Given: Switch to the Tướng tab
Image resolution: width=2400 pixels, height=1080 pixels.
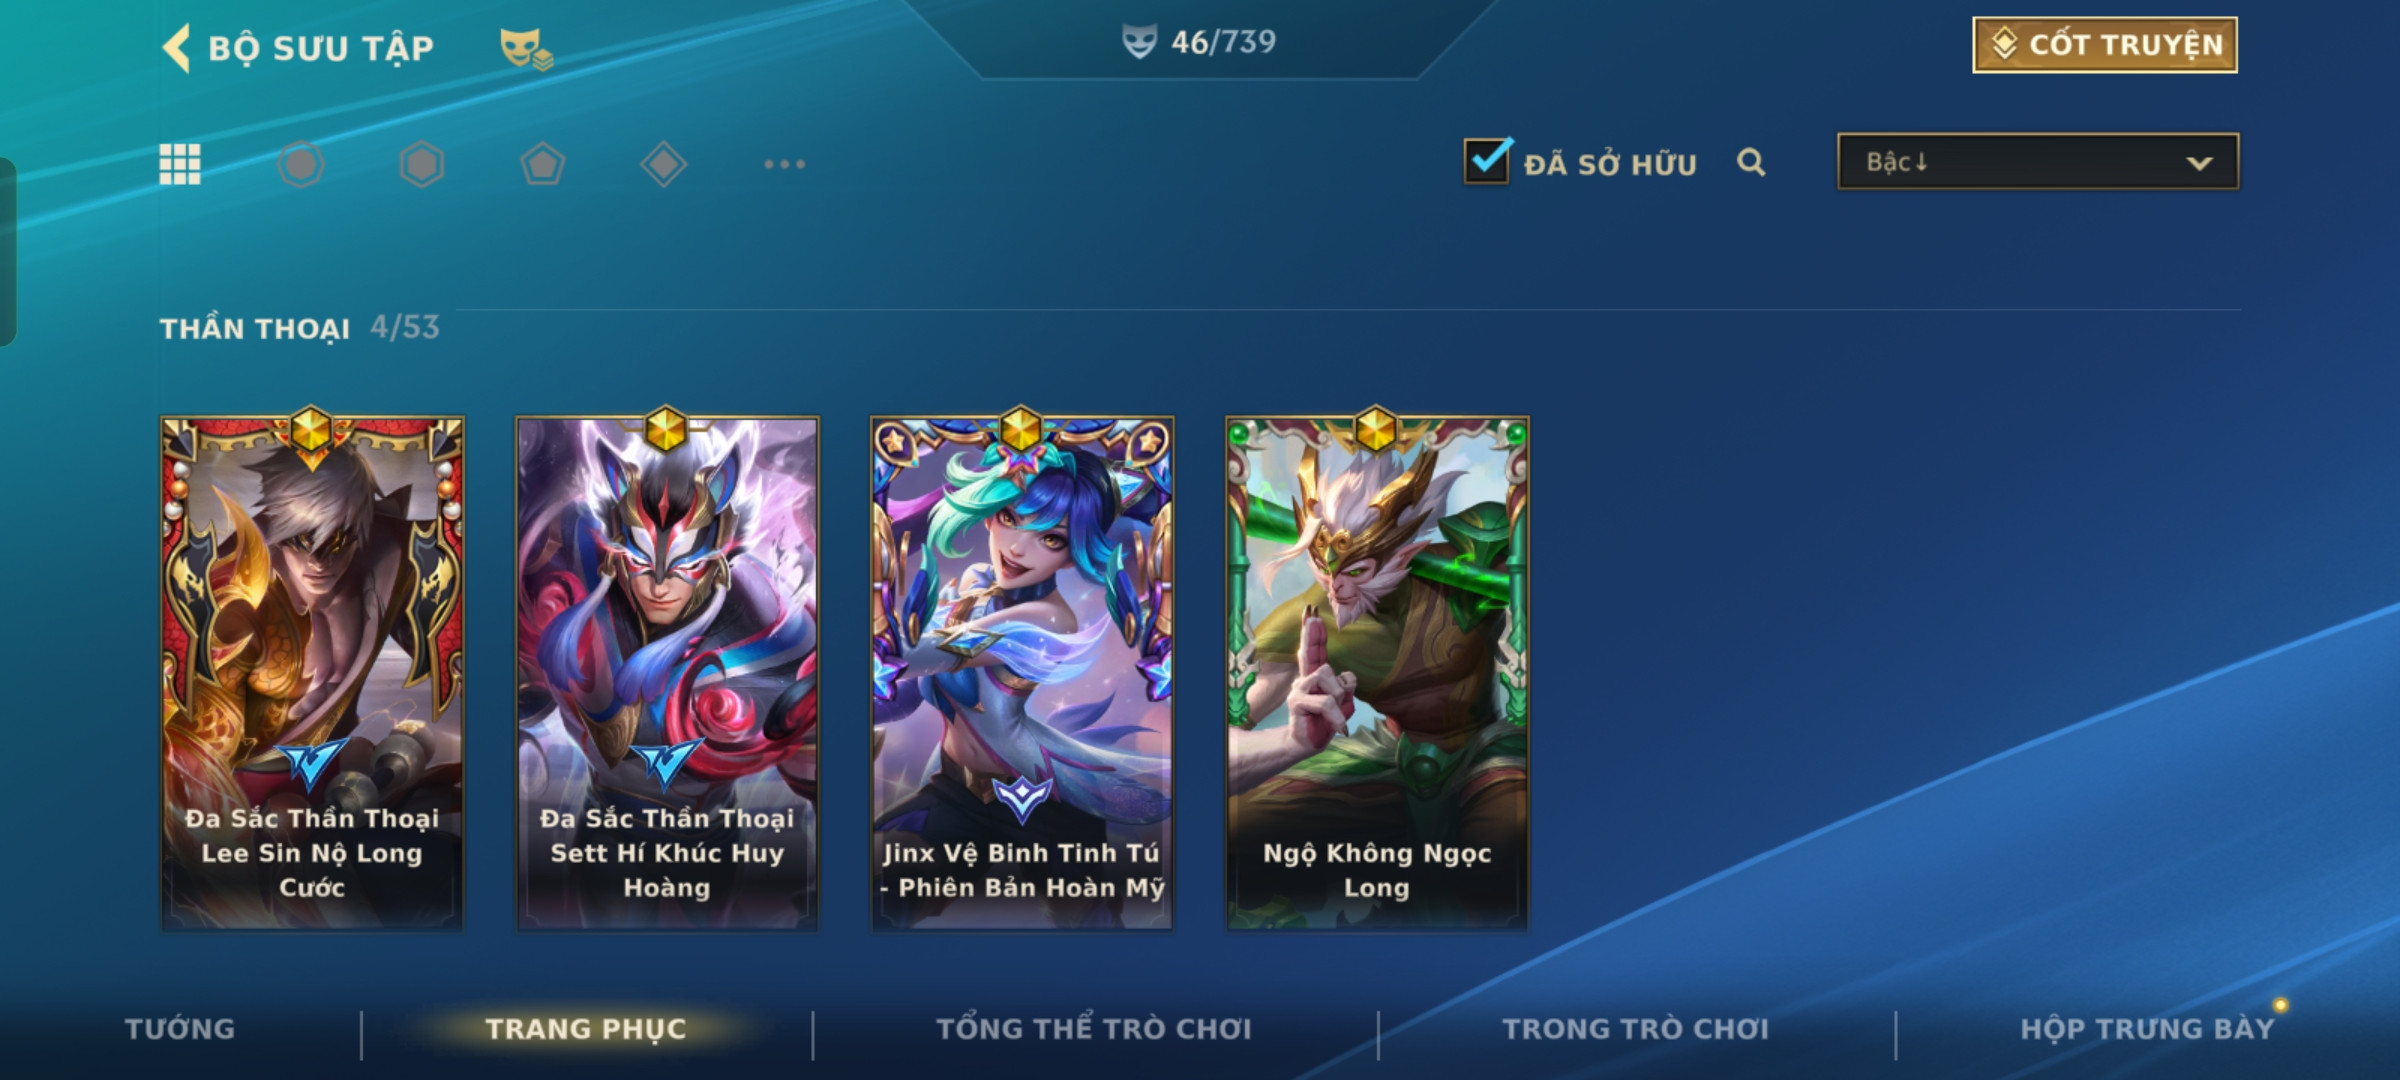Looking at the screenshot, I should 180,1029.
